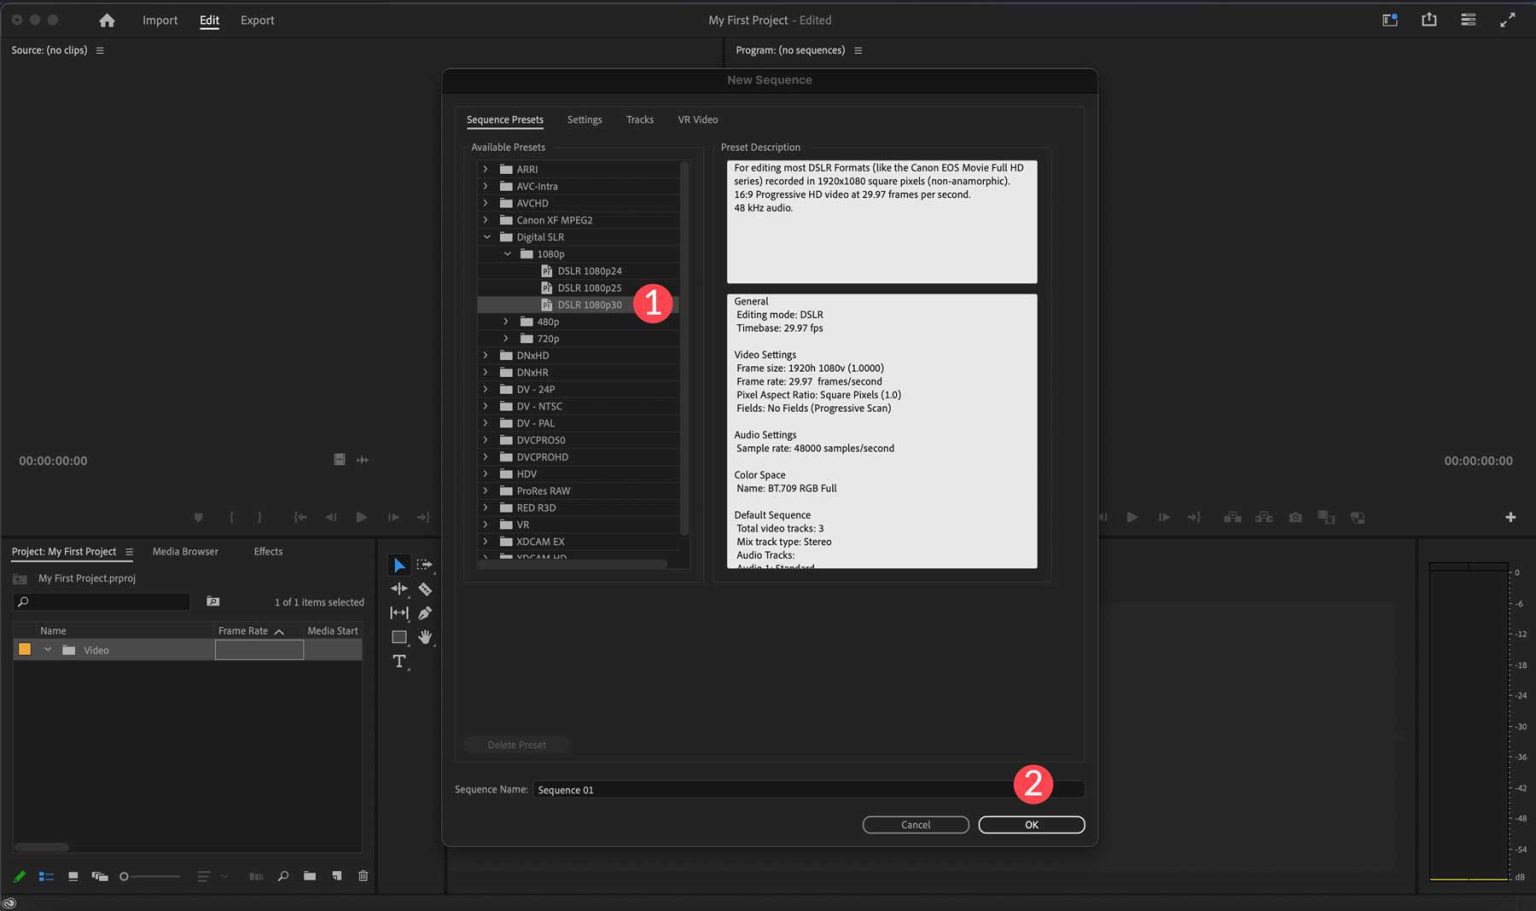Viewport: 1536px width, 911px height.
Task: Select the Pen tool
Action: (x=424, y=613)
